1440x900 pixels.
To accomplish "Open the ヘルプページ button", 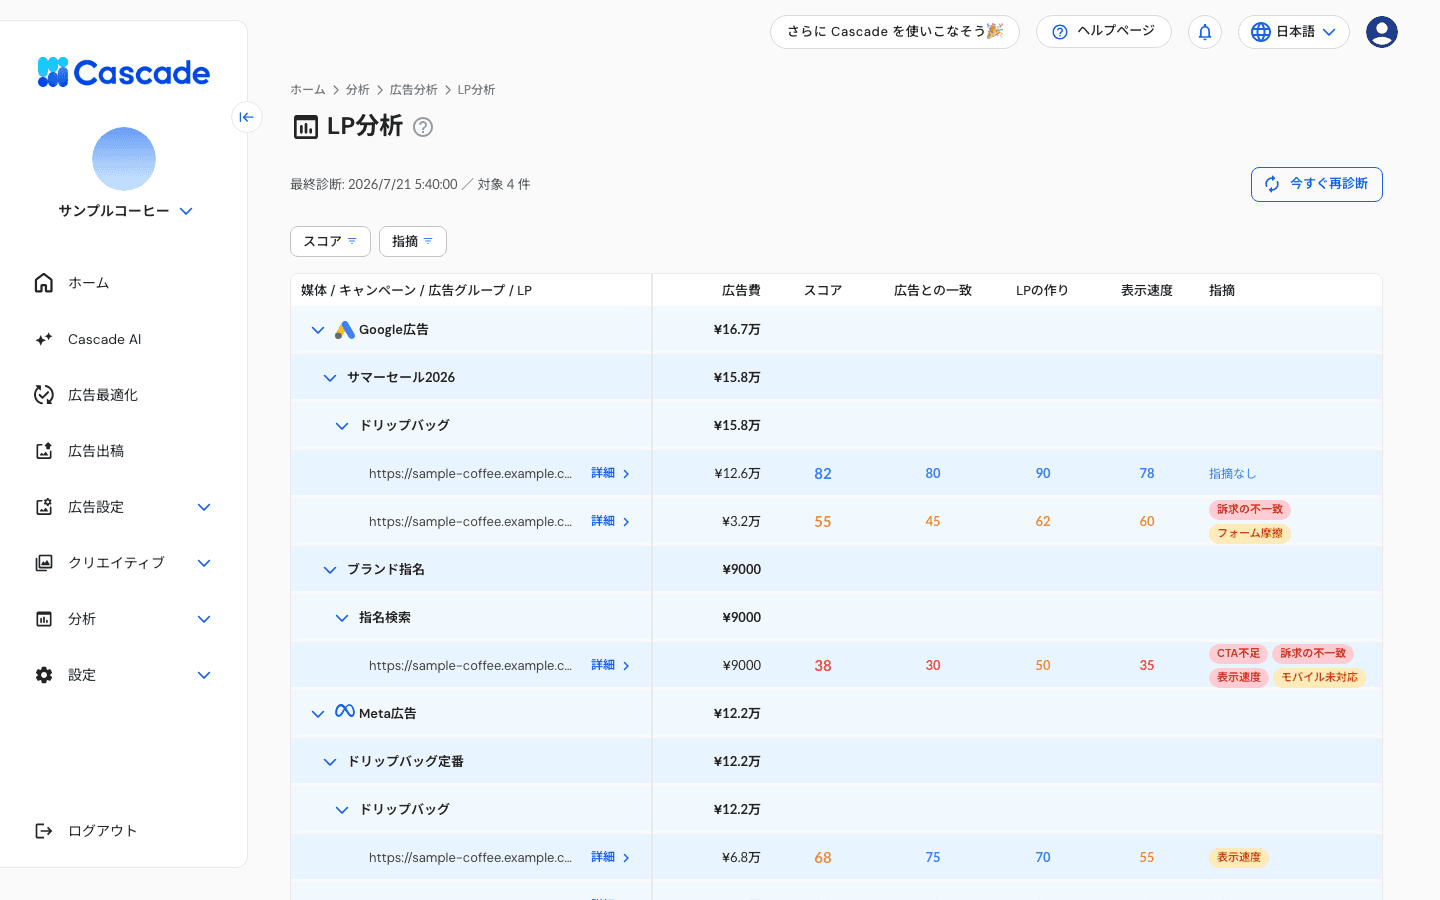I will (x=1104, y=32).
